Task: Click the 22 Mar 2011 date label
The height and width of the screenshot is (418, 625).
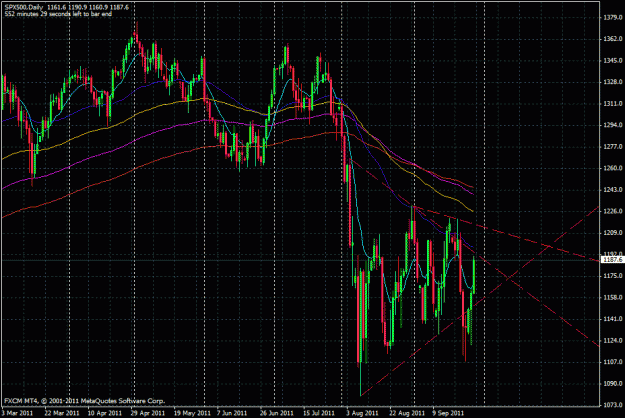Action: click(x=62, y=413)
